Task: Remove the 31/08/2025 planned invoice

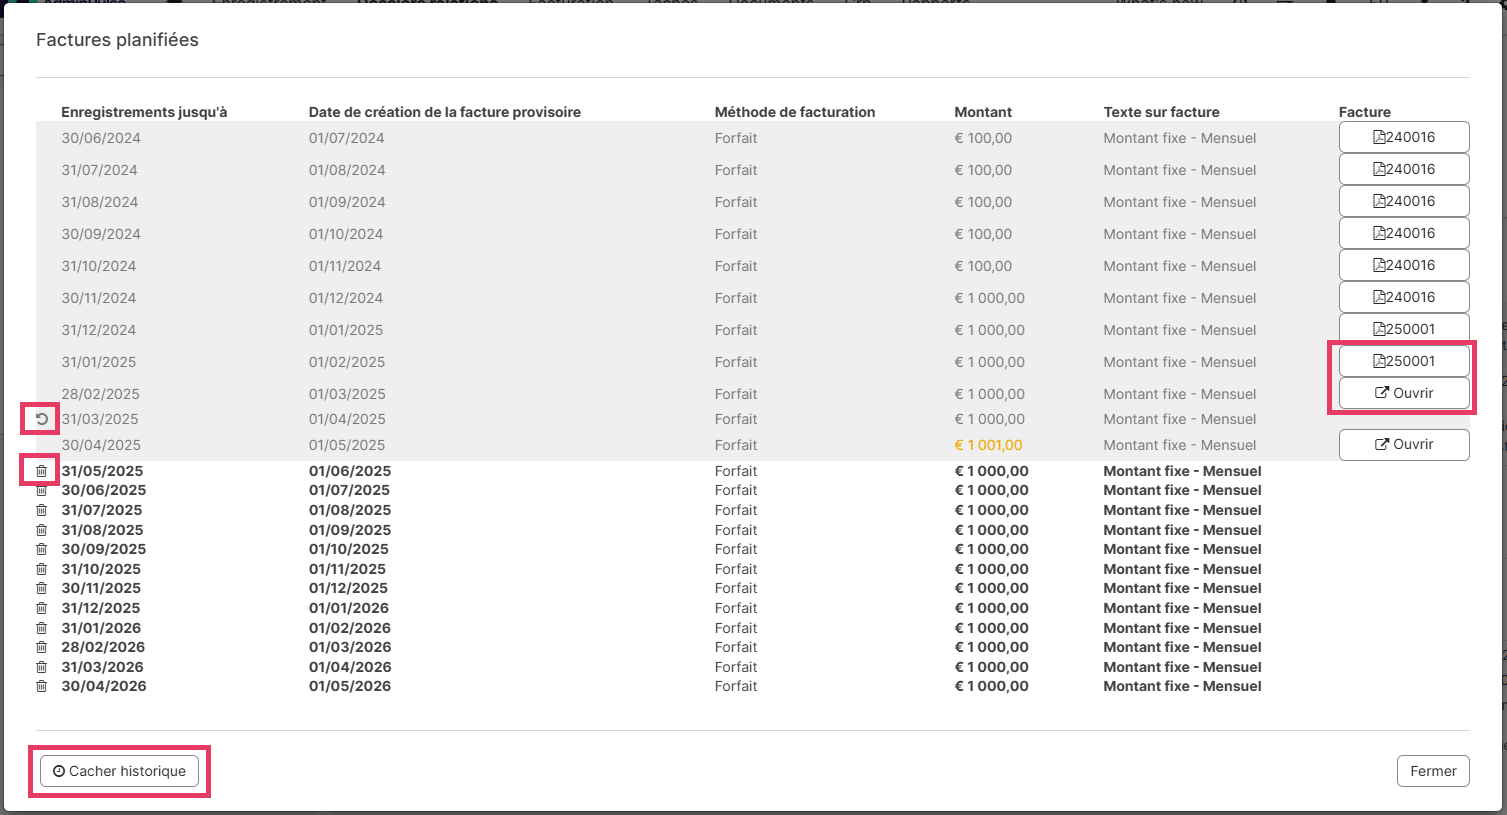Action: point(42,530)
